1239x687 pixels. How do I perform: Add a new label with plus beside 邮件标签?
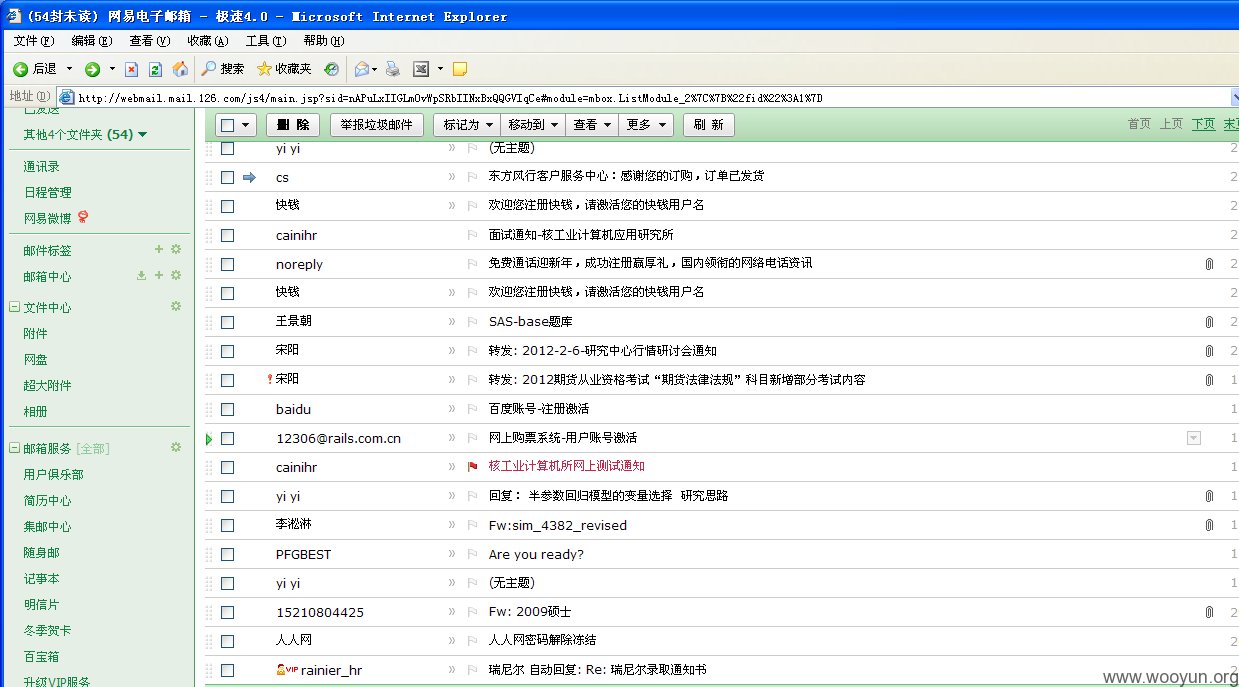tap(158, 249)
